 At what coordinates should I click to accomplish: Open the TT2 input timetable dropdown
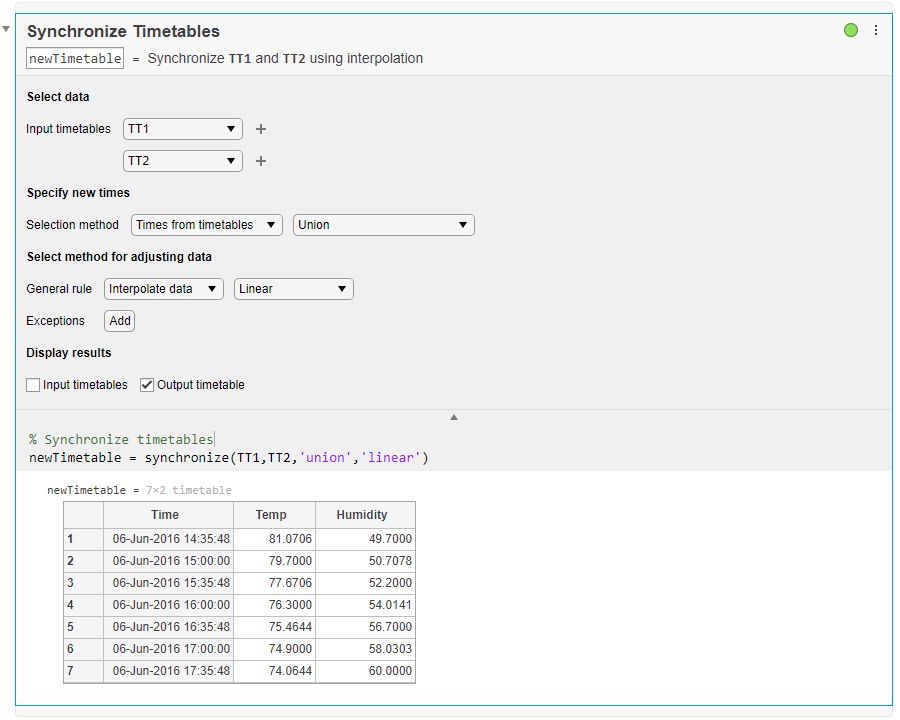pyautogui.click(x=183, y=161)
